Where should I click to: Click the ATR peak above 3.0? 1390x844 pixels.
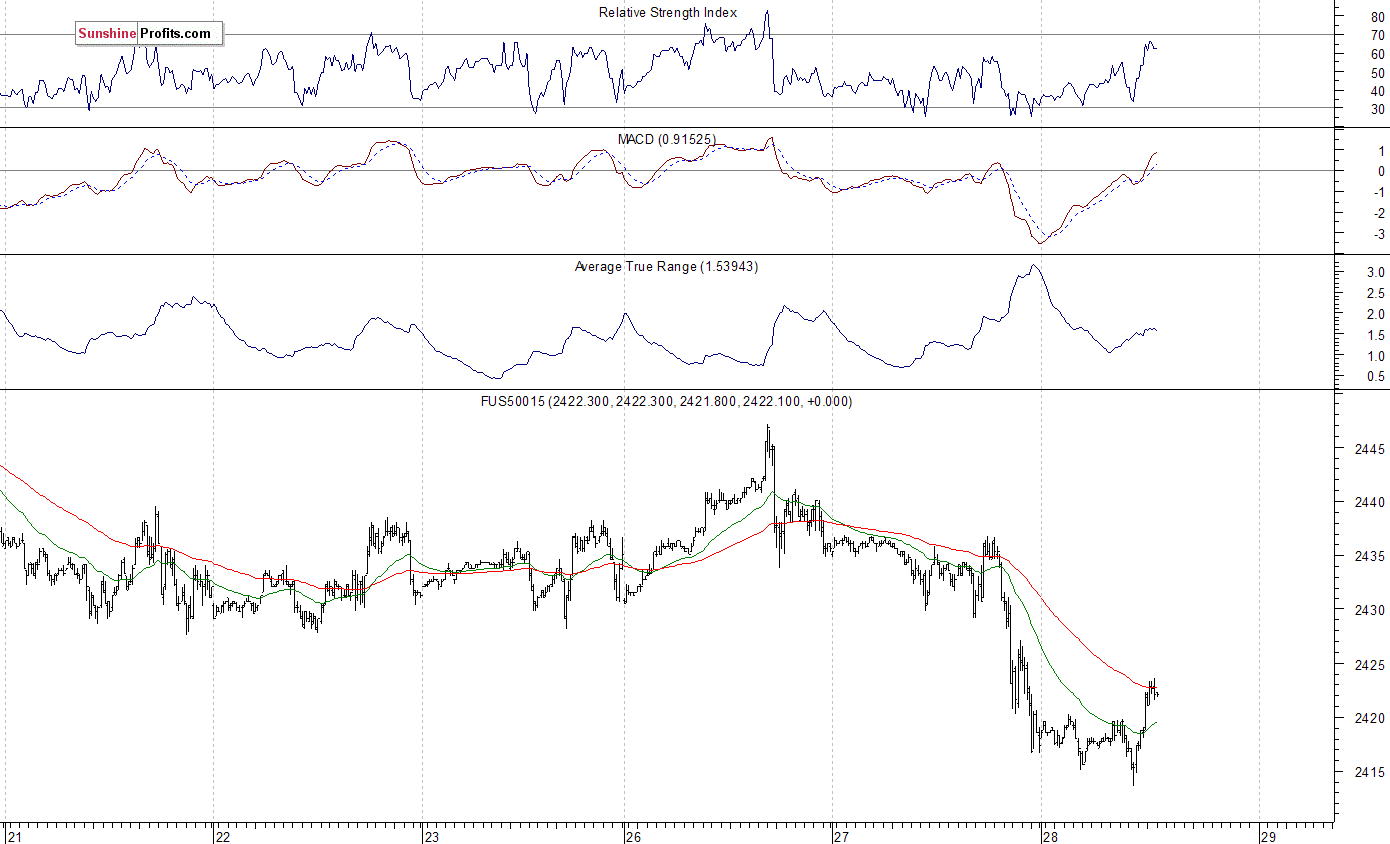[1034, 266]
